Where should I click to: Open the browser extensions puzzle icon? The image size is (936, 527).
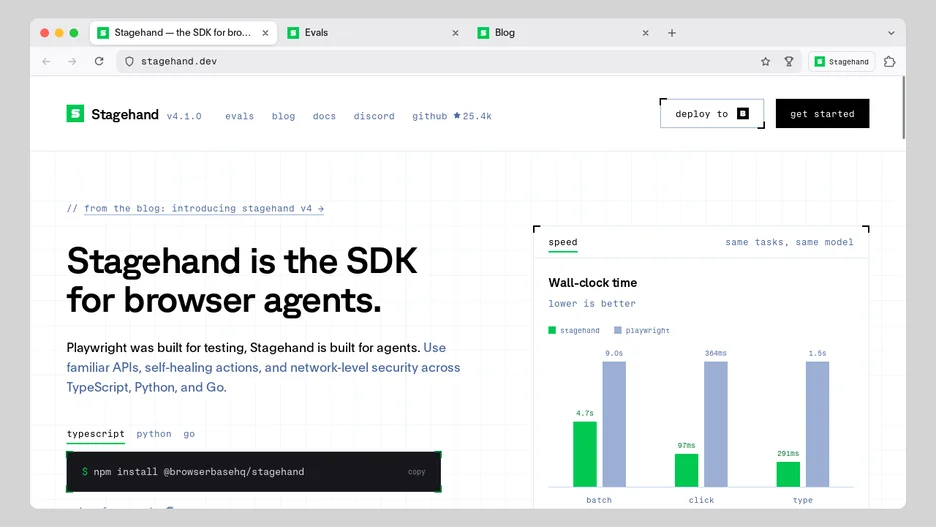coord(889,61)
